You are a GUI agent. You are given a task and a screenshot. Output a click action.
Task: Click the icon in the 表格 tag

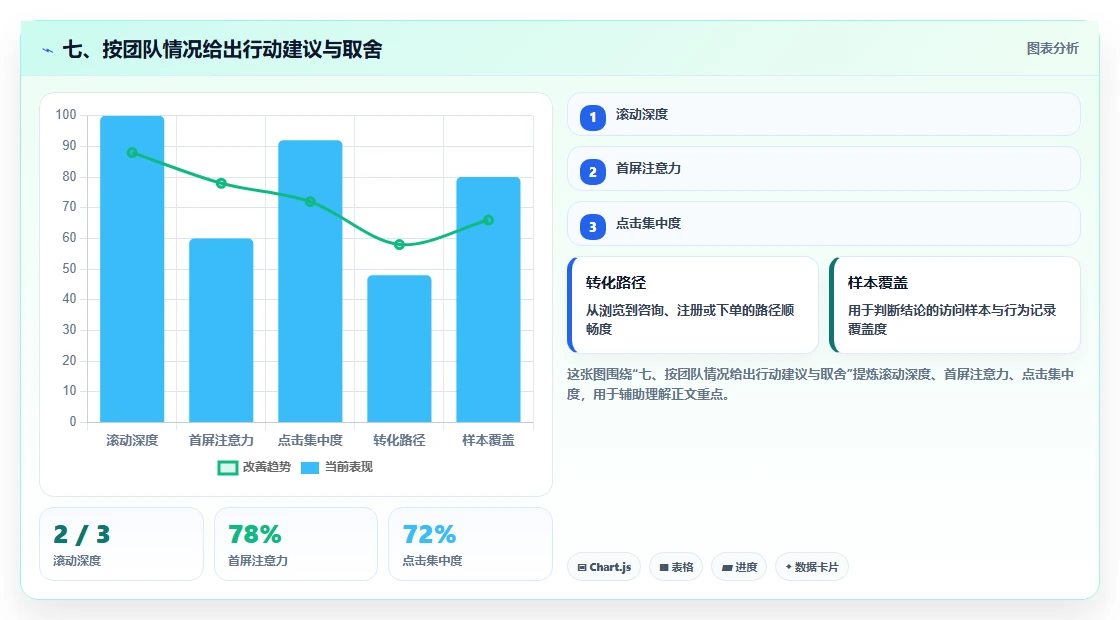click(x=664, y=567)
